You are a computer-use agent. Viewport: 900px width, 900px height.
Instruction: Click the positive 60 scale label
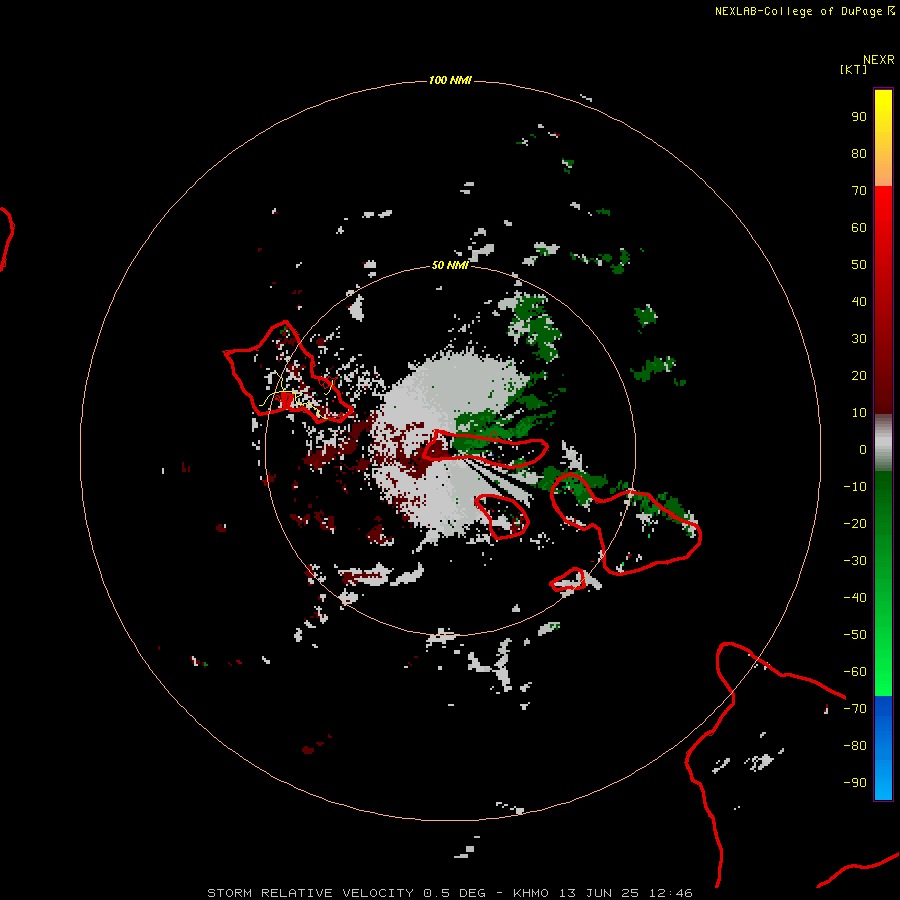click(x=859, y=227)
